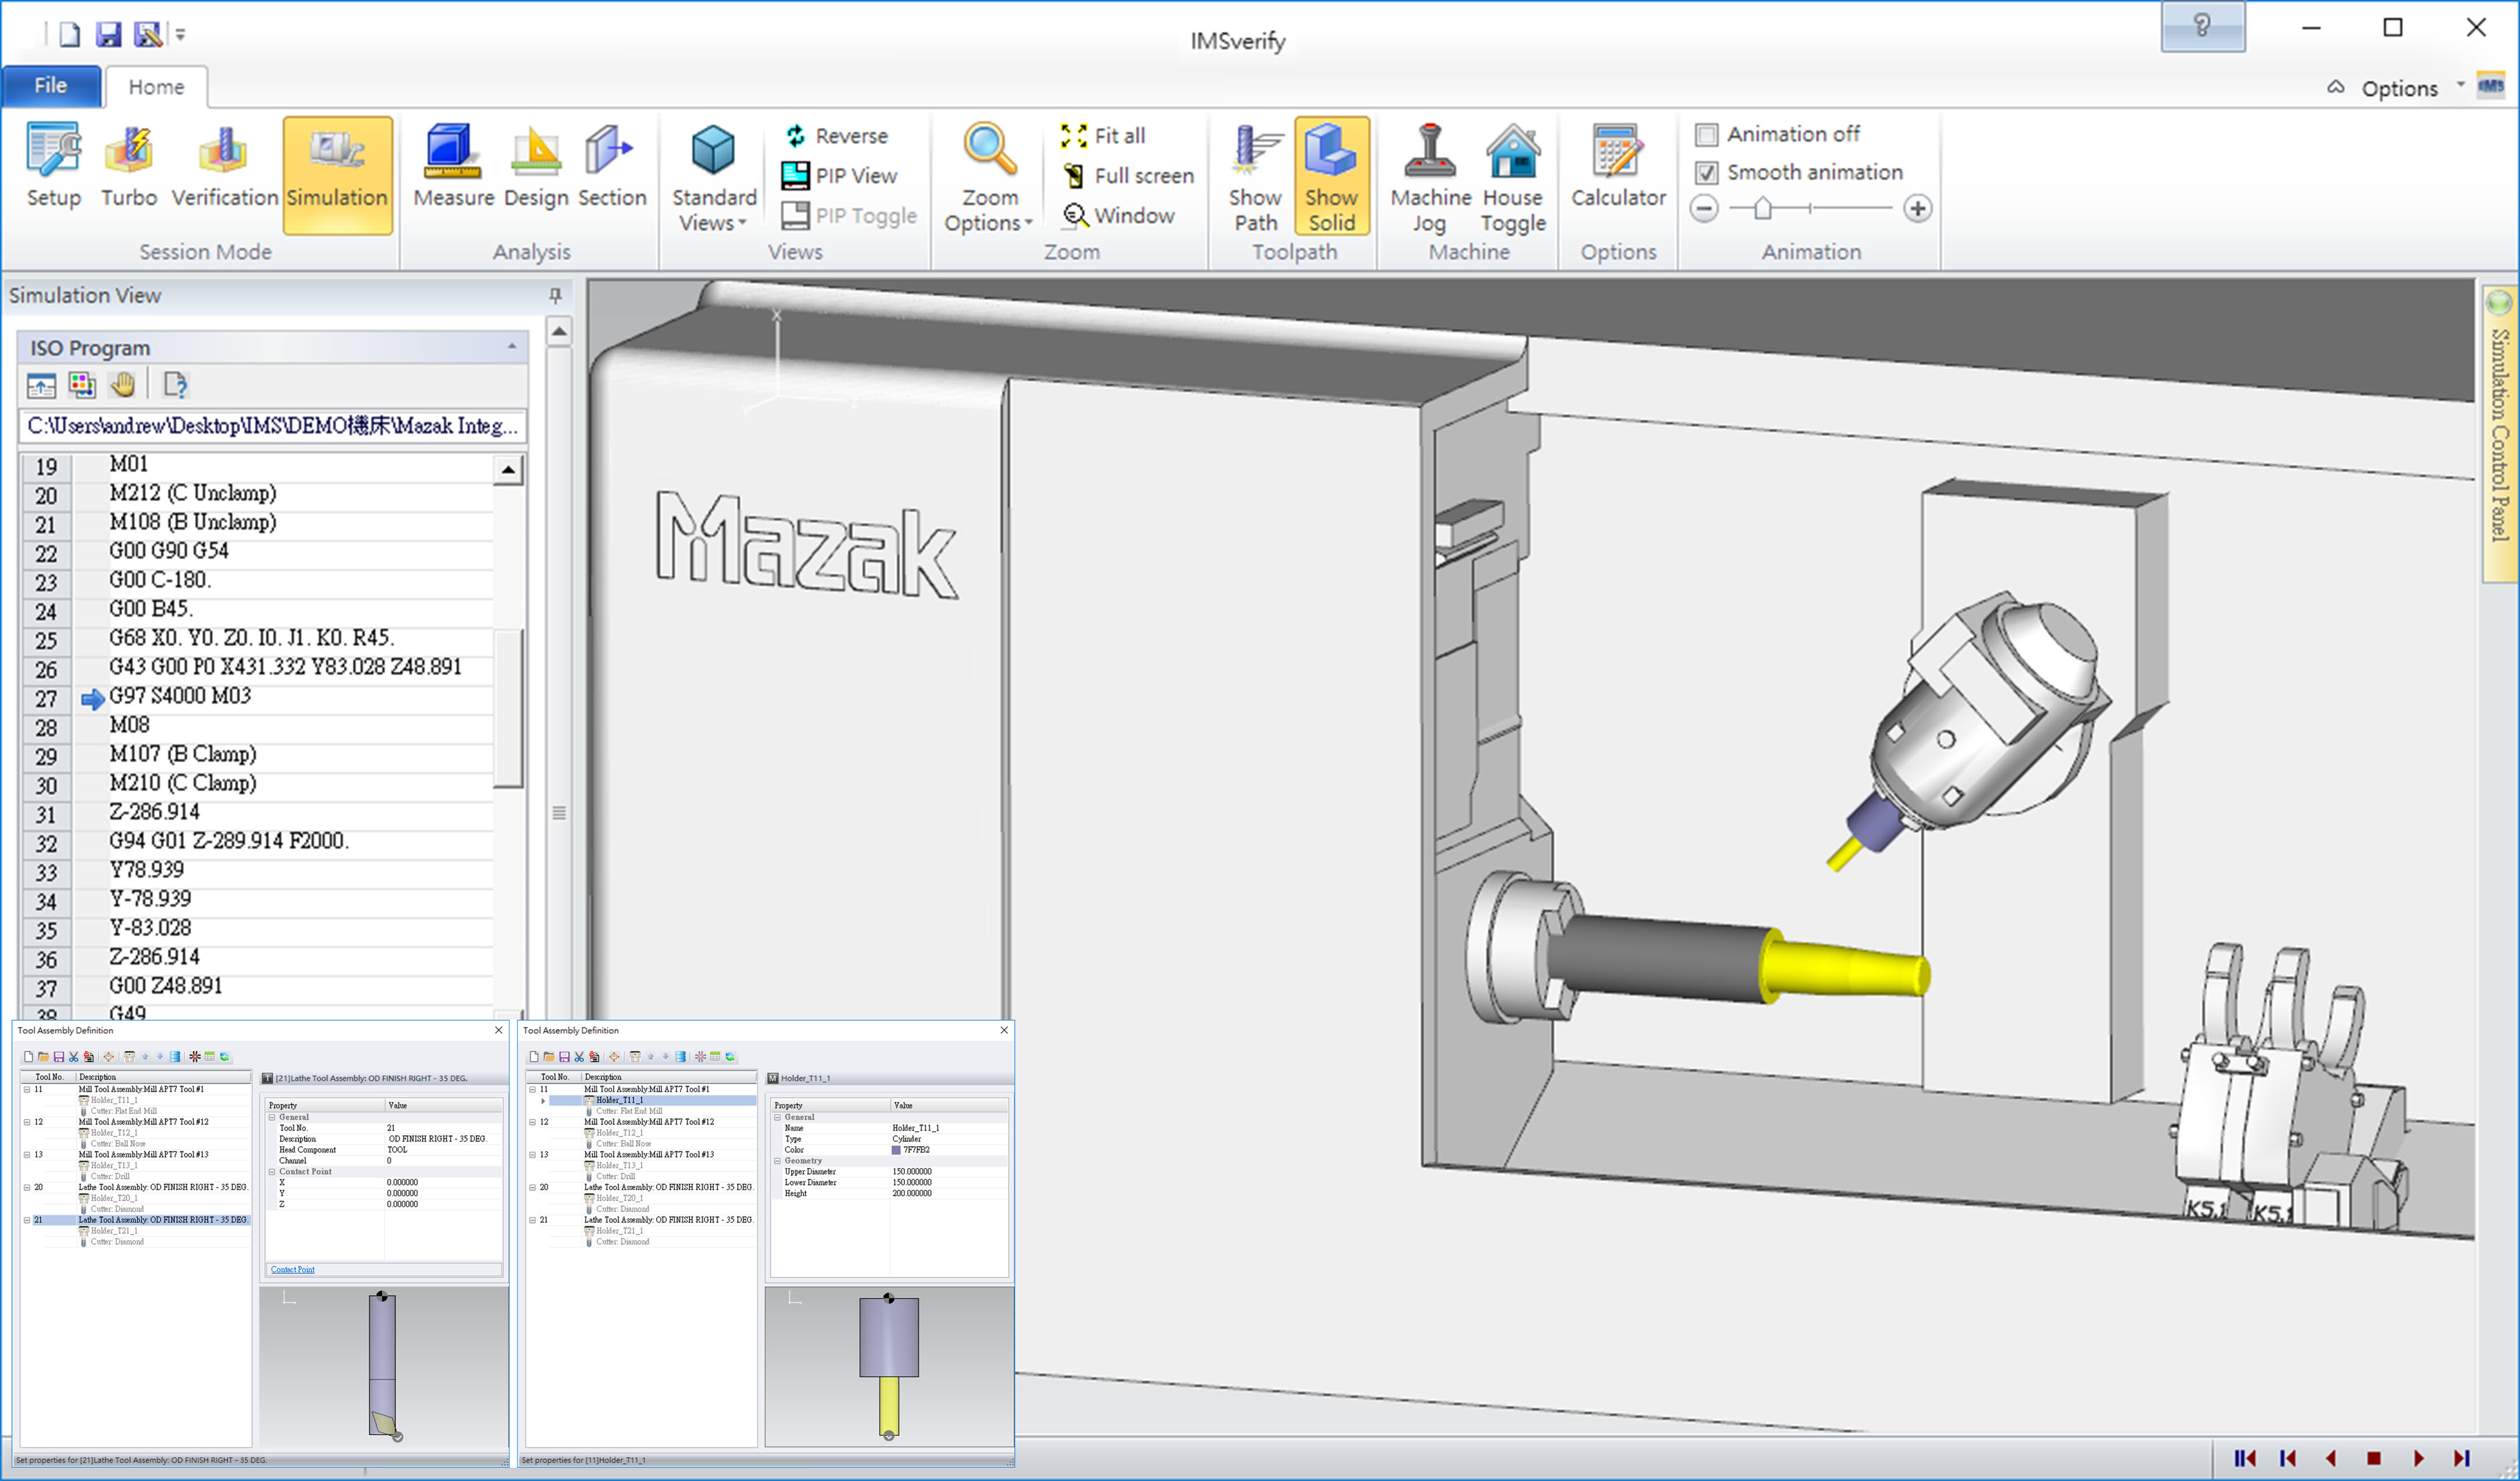
Task: Open the Section analysis tool
Action: pos(612,166)
